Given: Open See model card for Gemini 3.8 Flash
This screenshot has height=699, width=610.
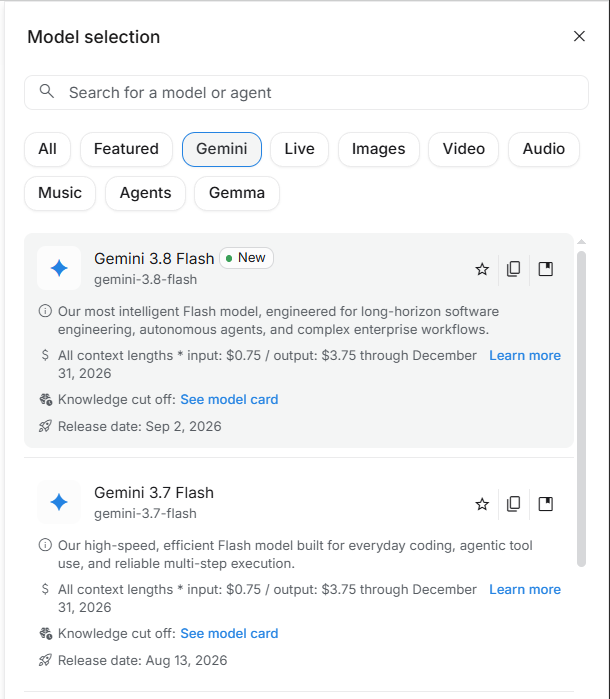Looking at the screenshot, I should click(x=229, y=399).
